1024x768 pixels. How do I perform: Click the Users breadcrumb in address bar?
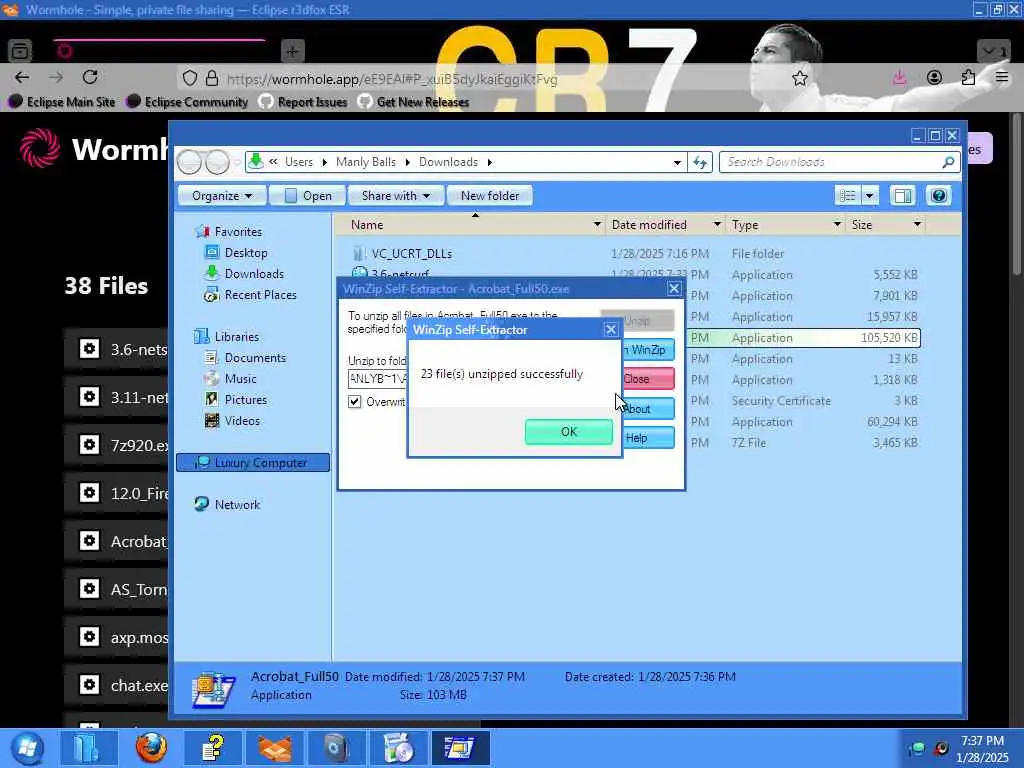[x=298, y=162]
